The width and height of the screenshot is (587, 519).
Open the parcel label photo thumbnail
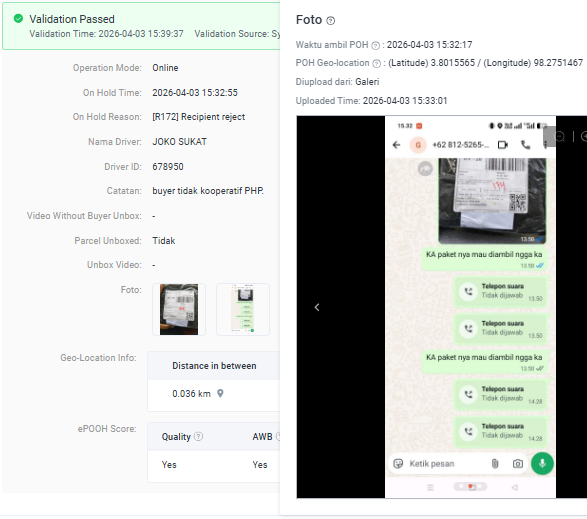click(179, 309)
